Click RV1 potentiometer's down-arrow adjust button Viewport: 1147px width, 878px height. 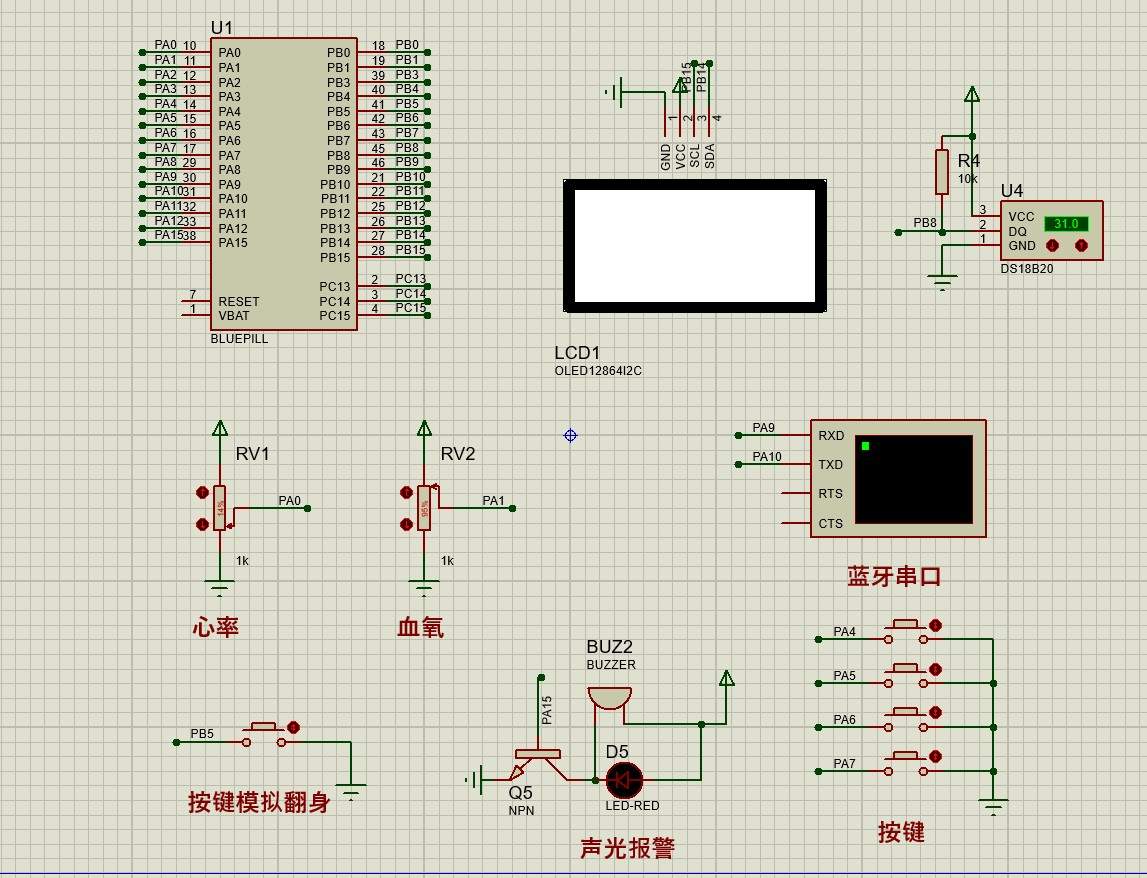pyautogui.click(x=203, y=524)
